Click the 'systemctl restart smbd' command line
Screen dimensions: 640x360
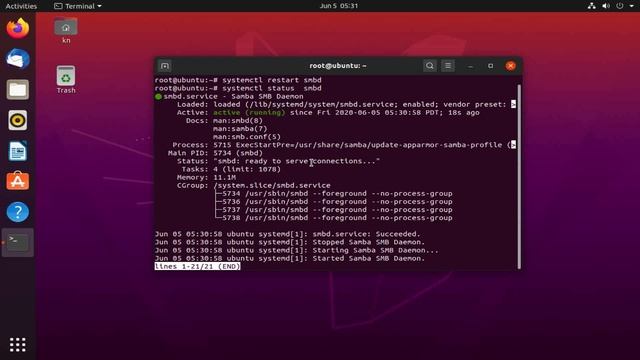pyautogui.click(x=238, y=80)
